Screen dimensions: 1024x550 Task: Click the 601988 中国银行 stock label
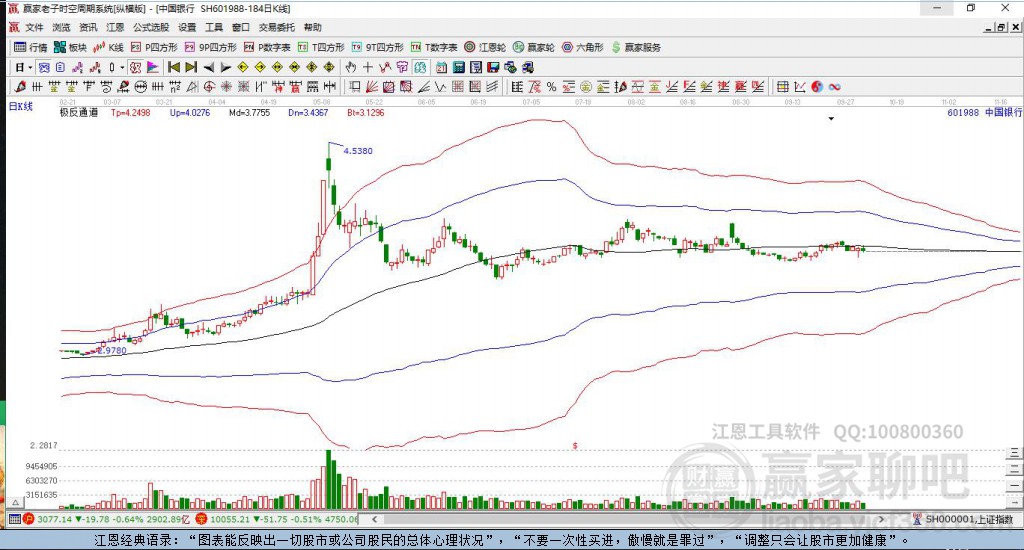tap(984, 112)
